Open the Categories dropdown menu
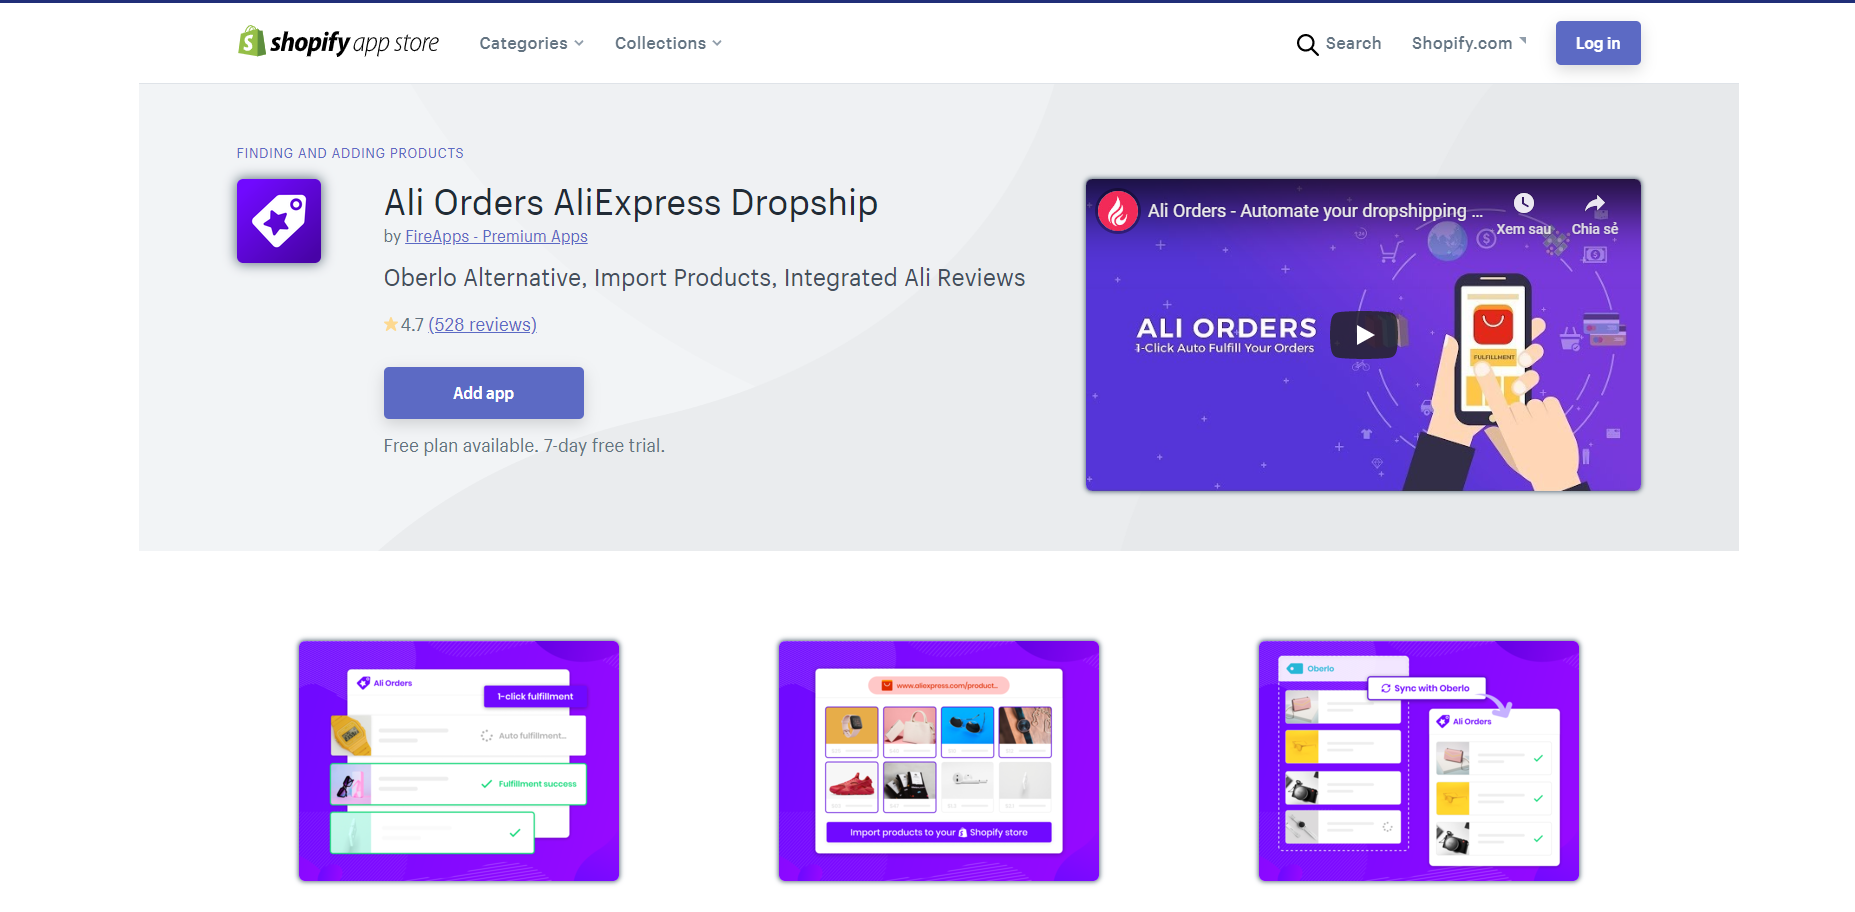Screen dimensions: 1855x912 [531, 43]
